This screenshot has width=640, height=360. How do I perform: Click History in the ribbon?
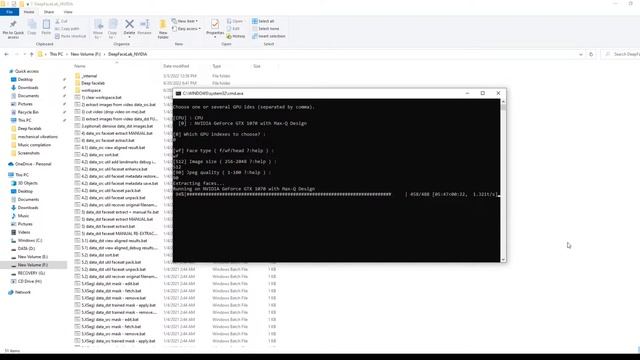pos(236,36)
